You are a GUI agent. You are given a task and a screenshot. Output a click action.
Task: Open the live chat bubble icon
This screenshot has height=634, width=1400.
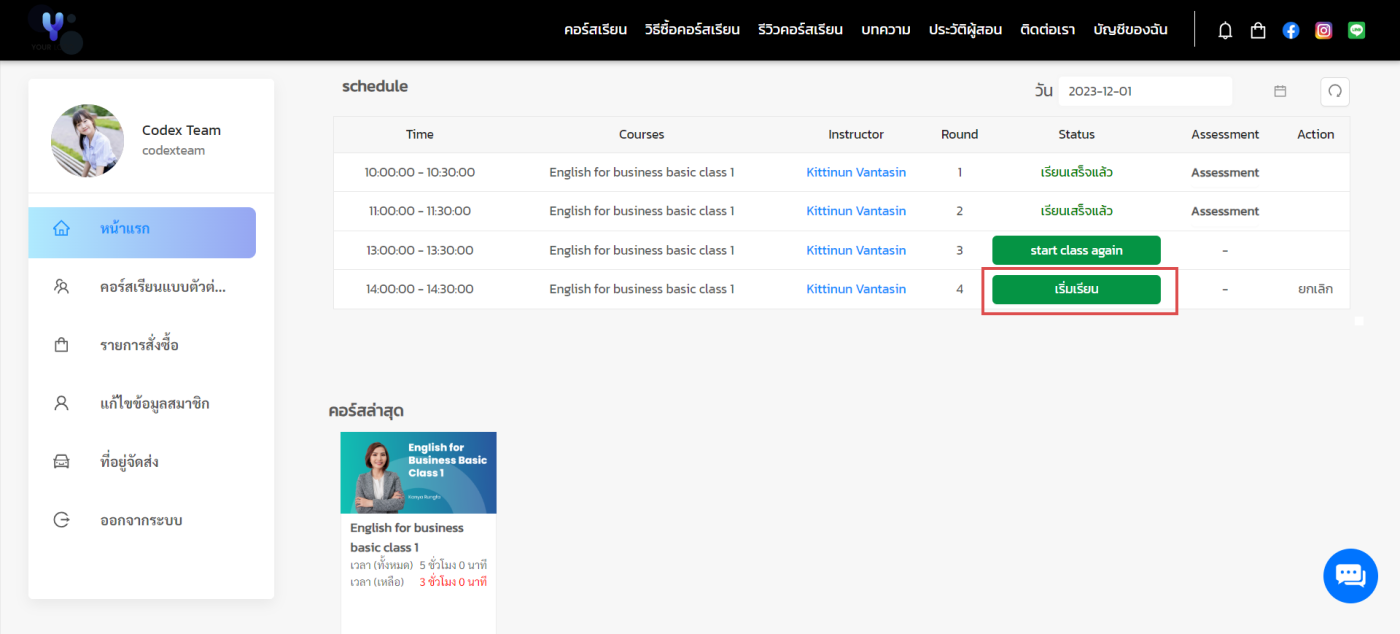(1350, 576)
